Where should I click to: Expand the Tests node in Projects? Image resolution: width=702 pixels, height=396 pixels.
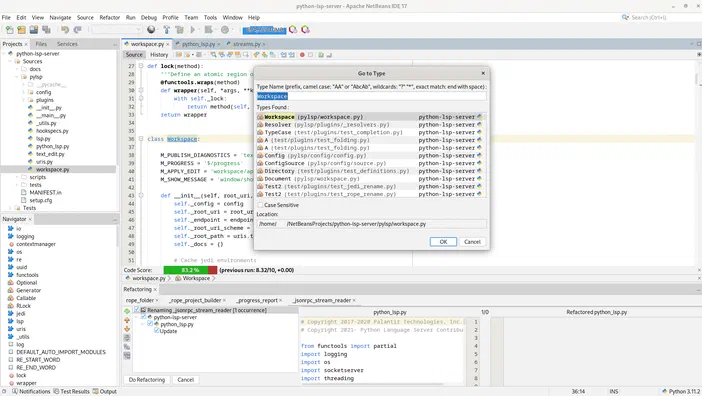pos(11,208)
